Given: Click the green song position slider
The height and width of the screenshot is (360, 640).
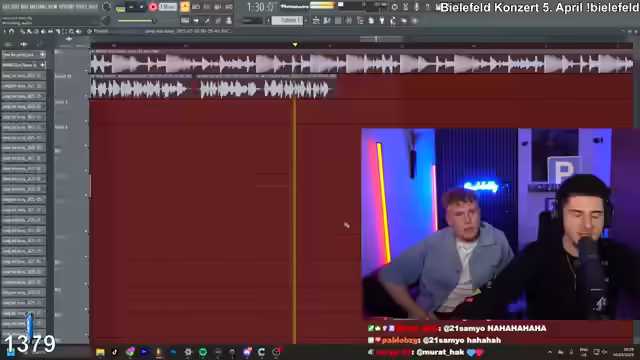Looking at the screenshot, I should pyautogui.click(x=136, y=20).
